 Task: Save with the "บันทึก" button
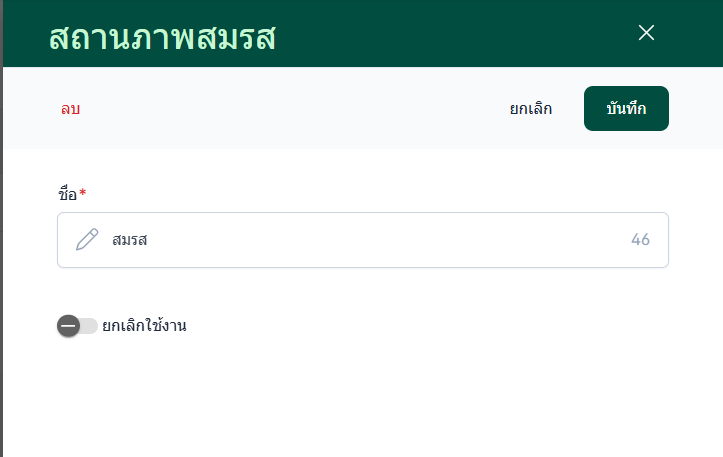pos(626,109)
